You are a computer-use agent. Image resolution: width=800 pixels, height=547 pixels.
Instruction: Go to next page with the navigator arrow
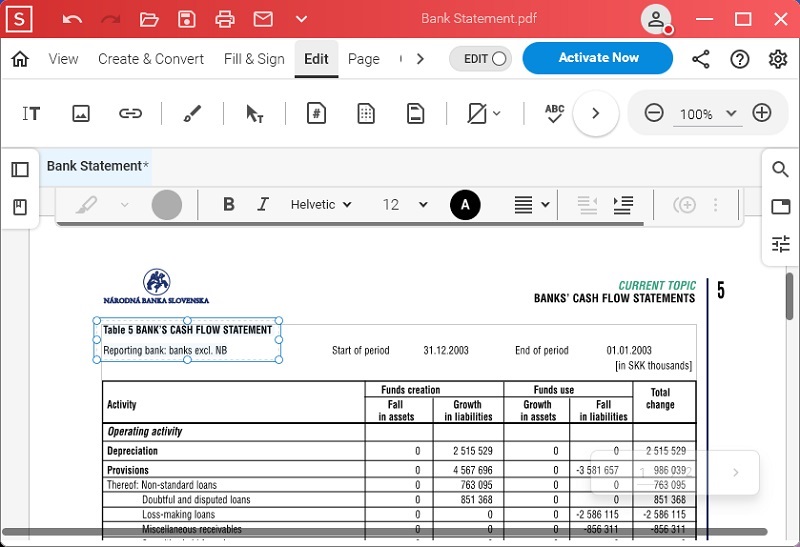coord(735,473)
